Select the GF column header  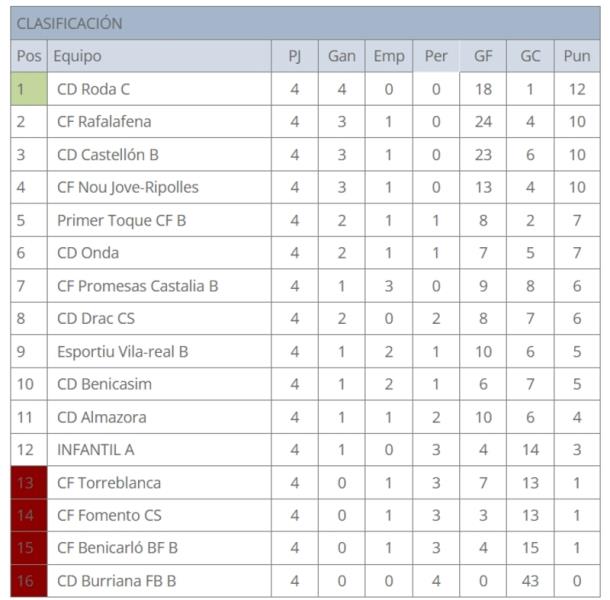tap(483, 56)
